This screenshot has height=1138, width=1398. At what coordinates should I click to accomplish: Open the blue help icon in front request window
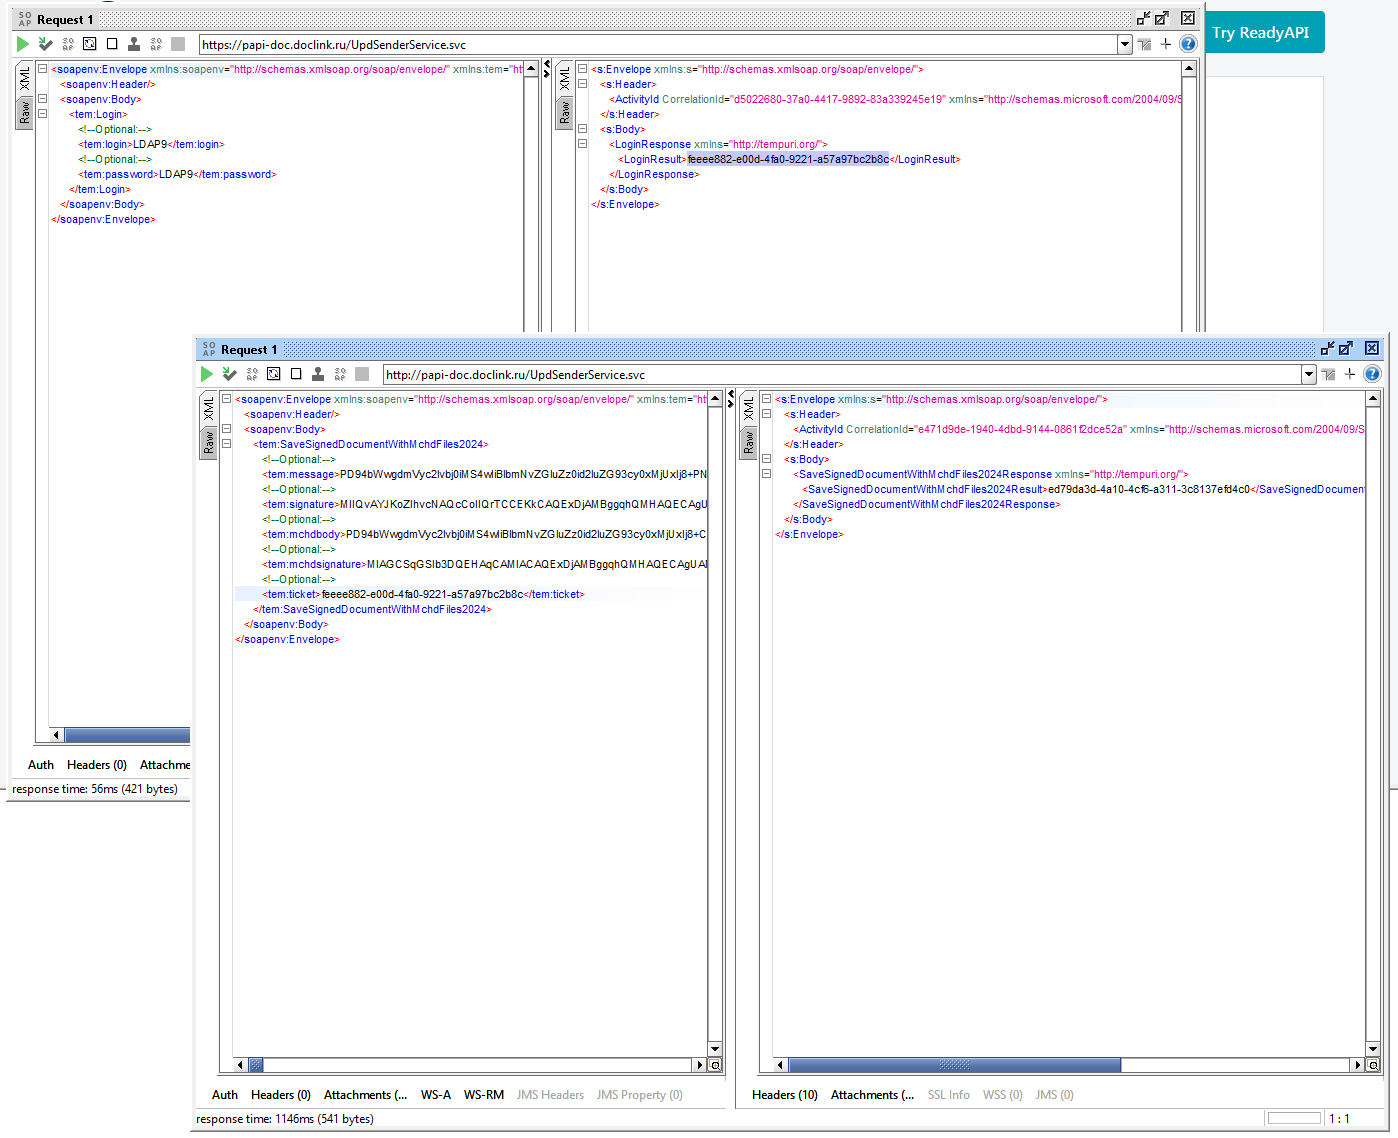(1372, 374)
